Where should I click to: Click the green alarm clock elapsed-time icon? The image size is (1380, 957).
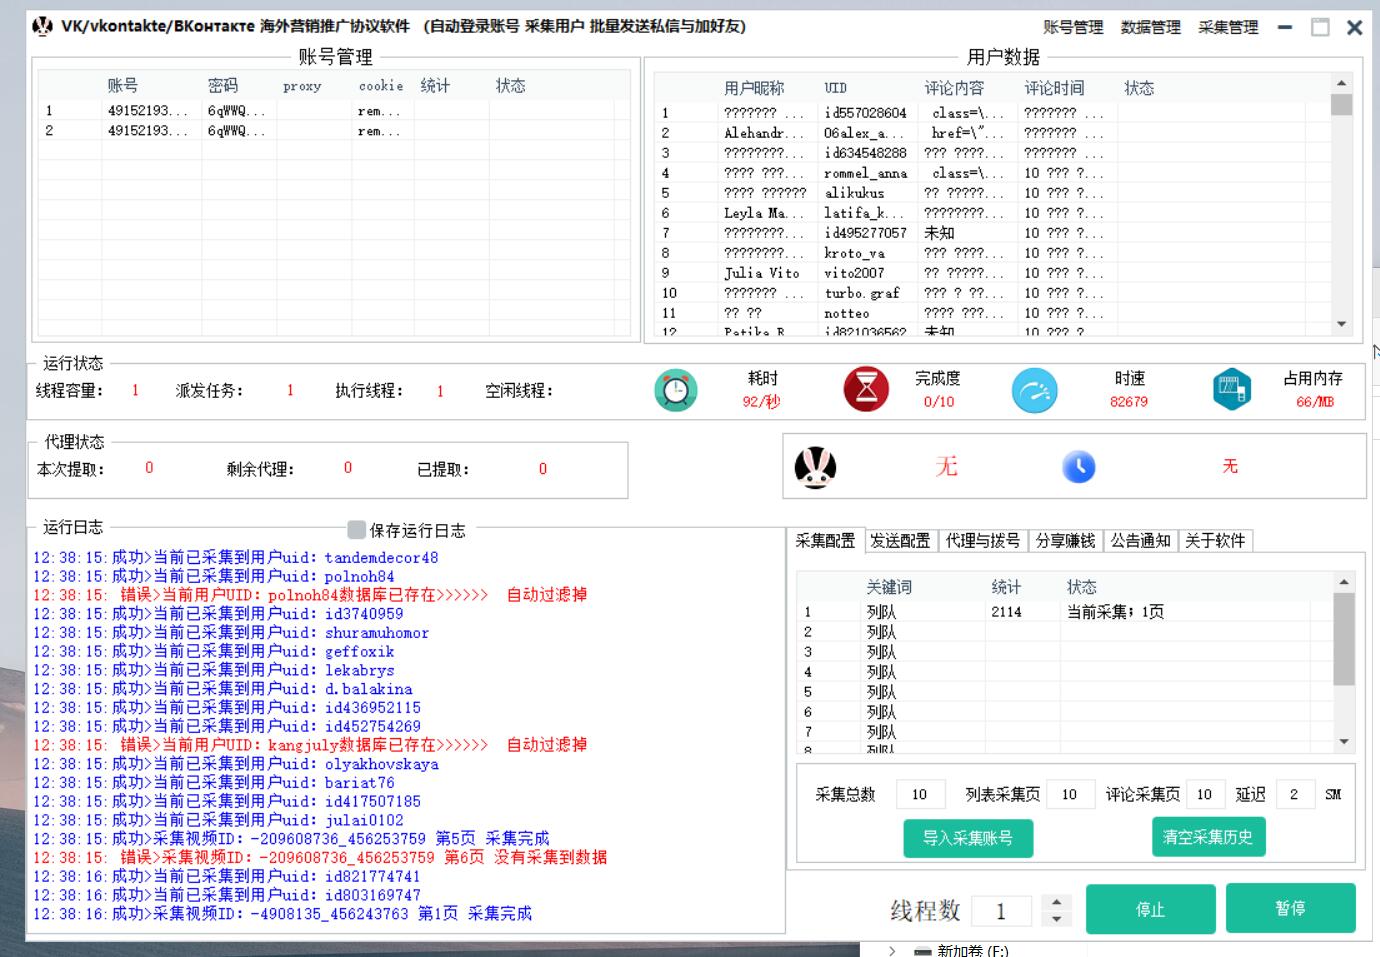[x=676, y=390]
